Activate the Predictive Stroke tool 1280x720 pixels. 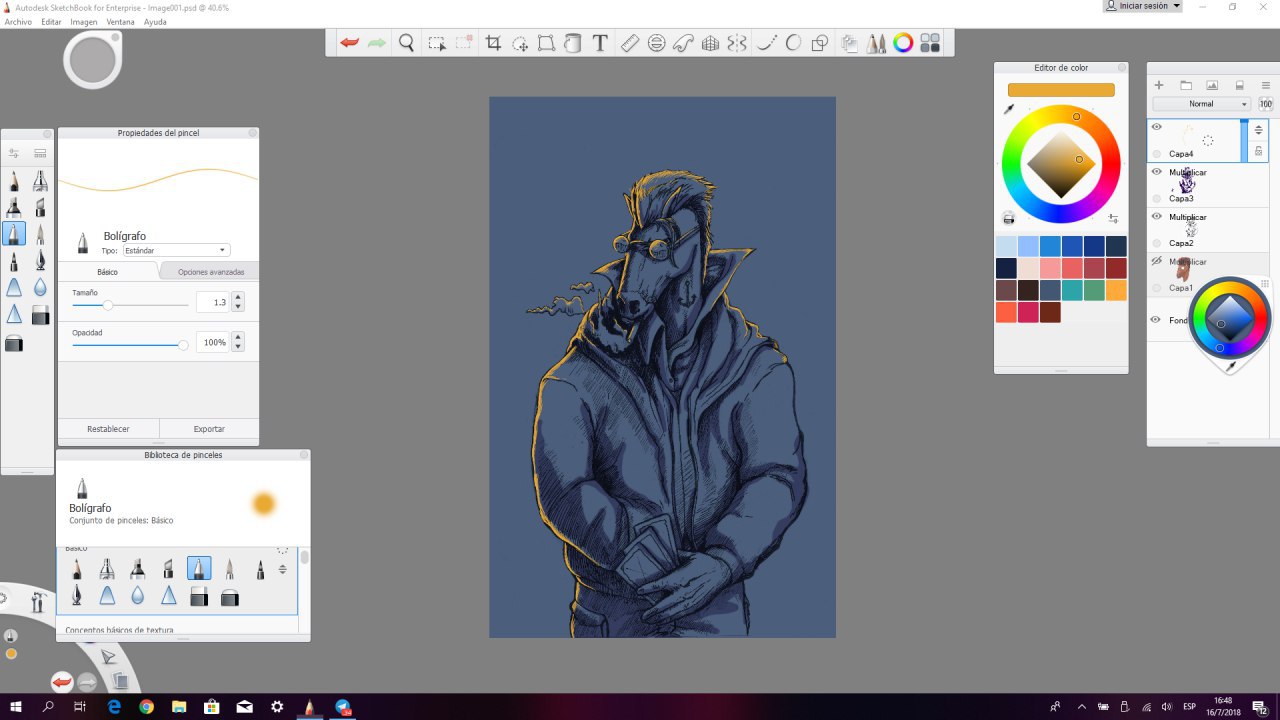point(793,43)
